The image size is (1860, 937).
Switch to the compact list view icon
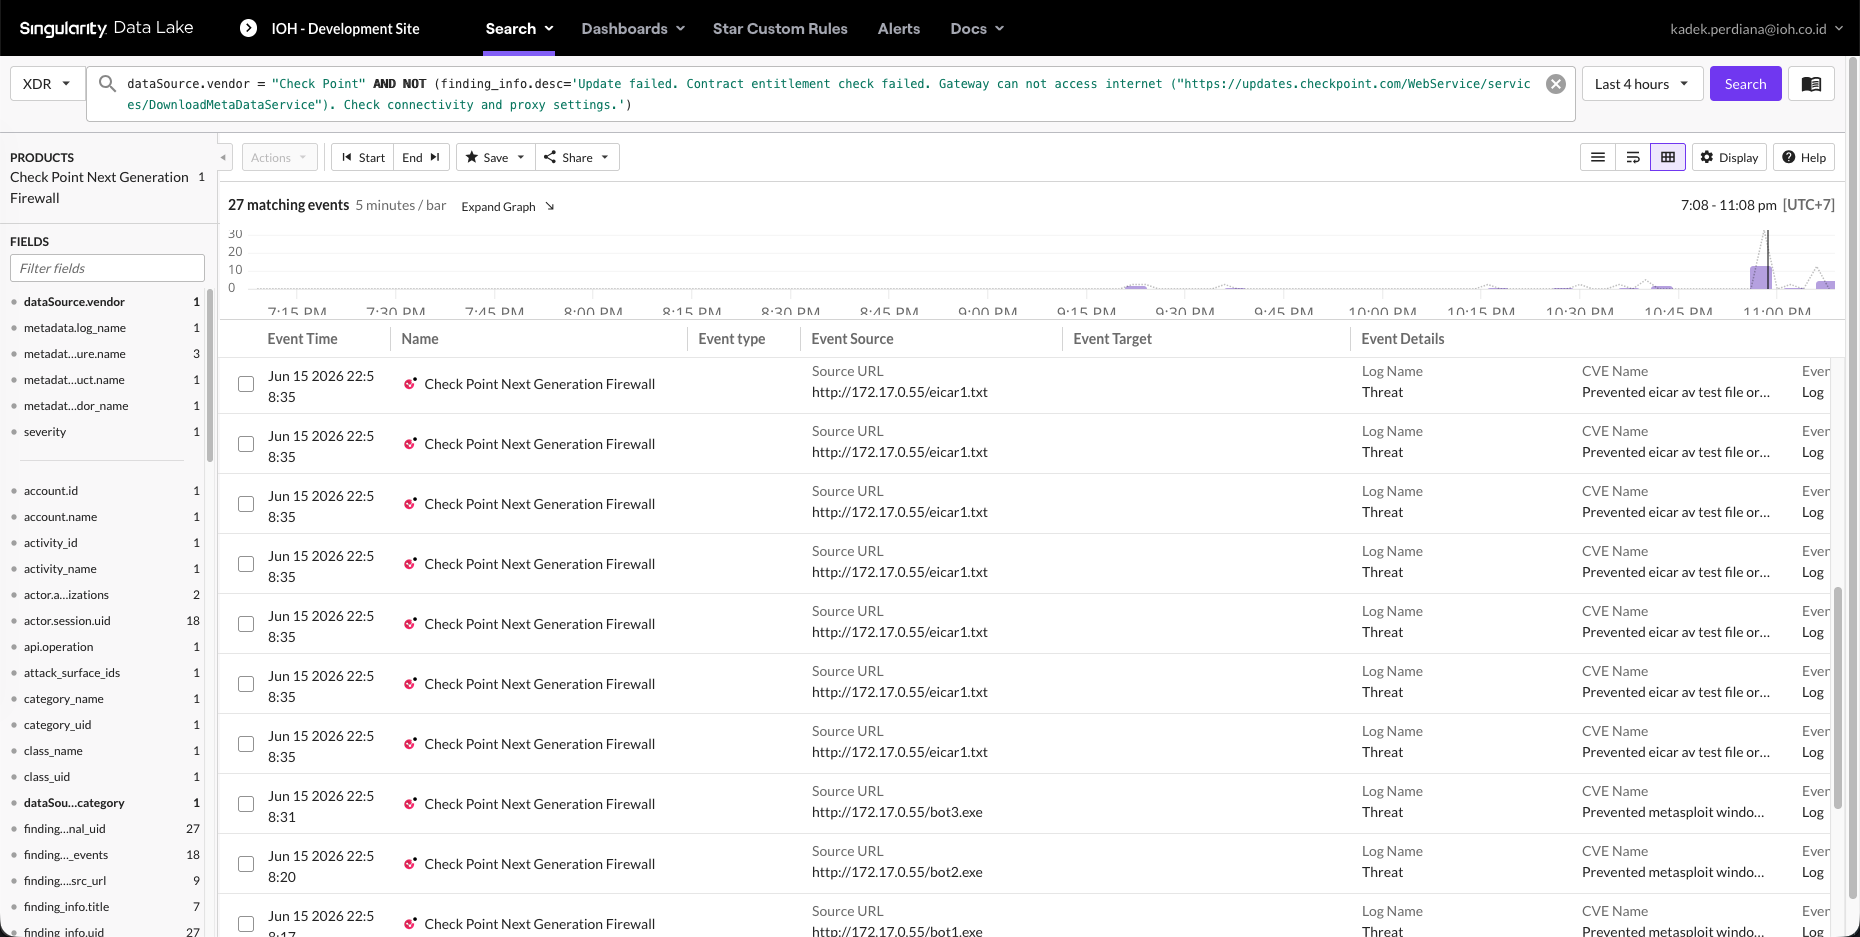(1598, 157)
